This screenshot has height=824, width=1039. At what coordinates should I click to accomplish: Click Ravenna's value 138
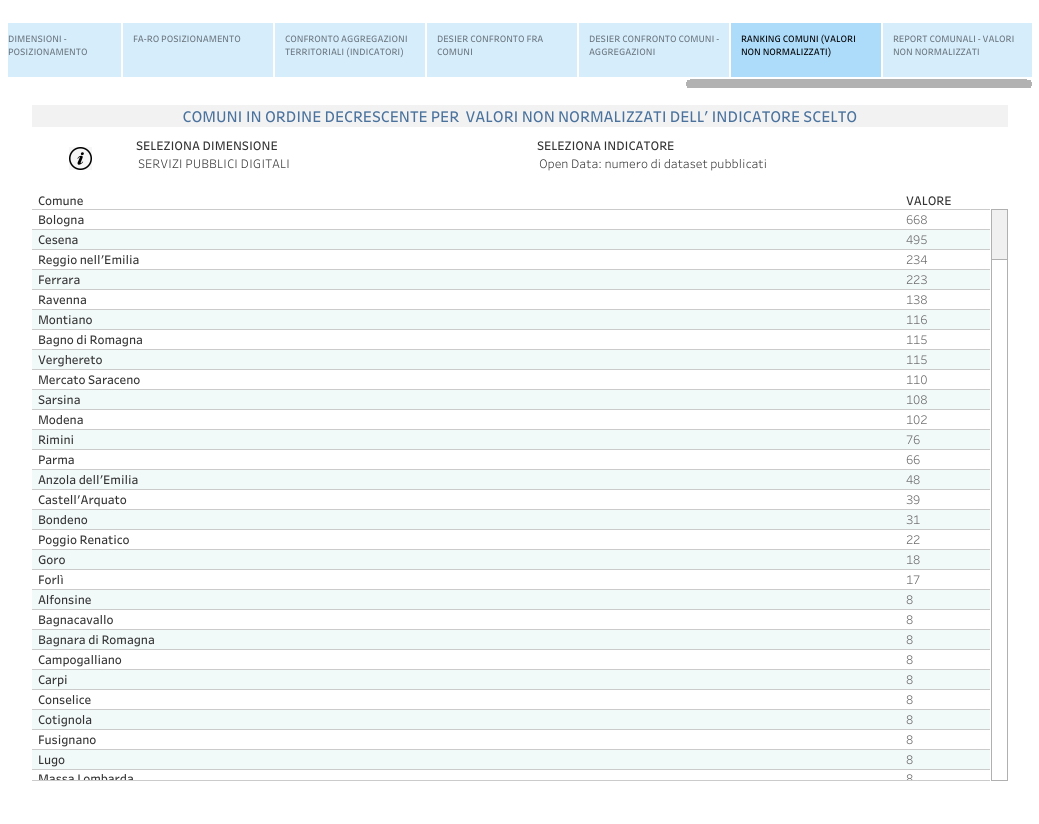pyautogui.click(x=916, y=300)
